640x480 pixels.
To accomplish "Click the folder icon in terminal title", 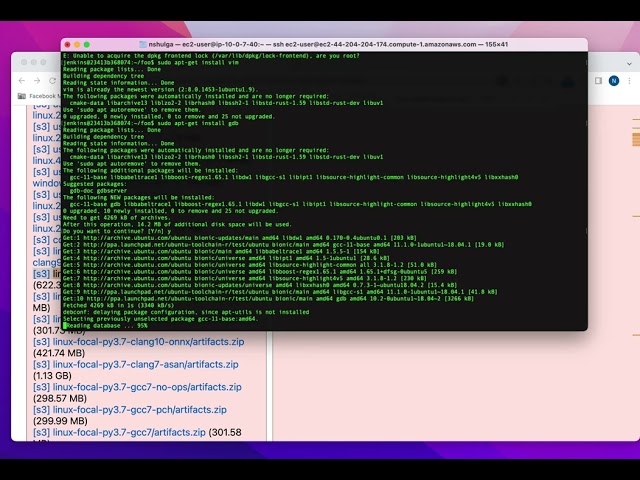I will [x=143, y=44].
